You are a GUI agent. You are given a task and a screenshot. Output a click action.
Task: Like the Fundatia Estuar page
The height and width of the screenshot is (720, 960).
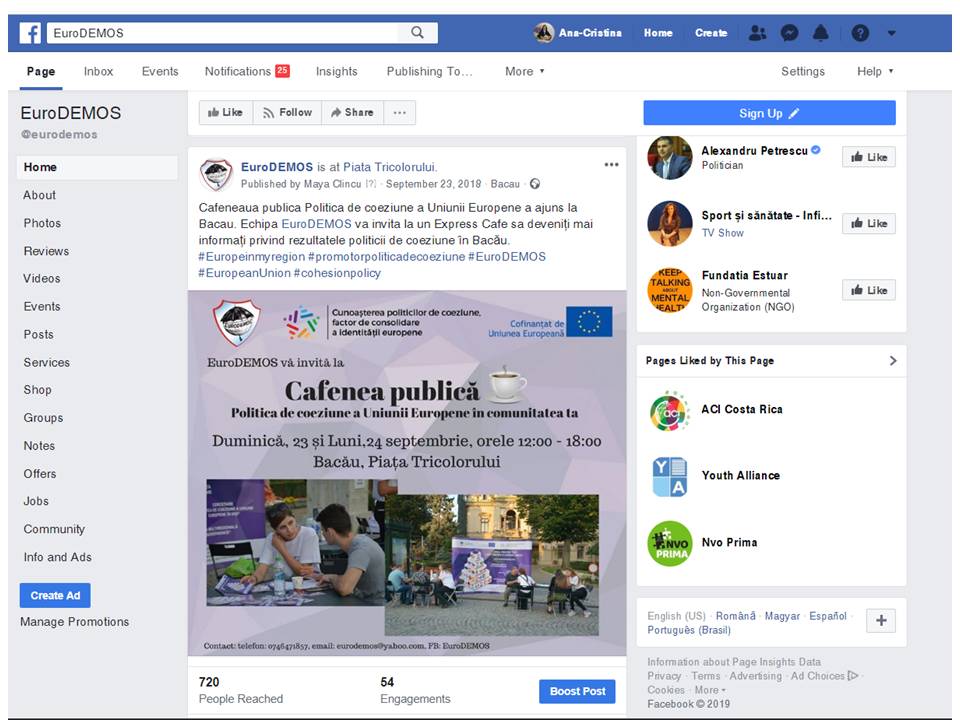tap(869, 290)
